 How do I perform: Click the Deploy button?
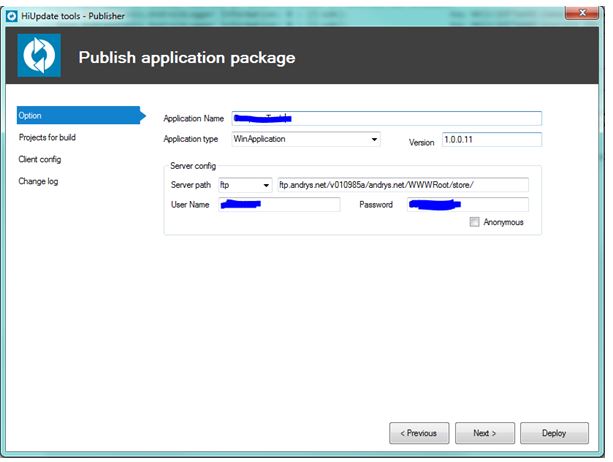pos(554,433)
